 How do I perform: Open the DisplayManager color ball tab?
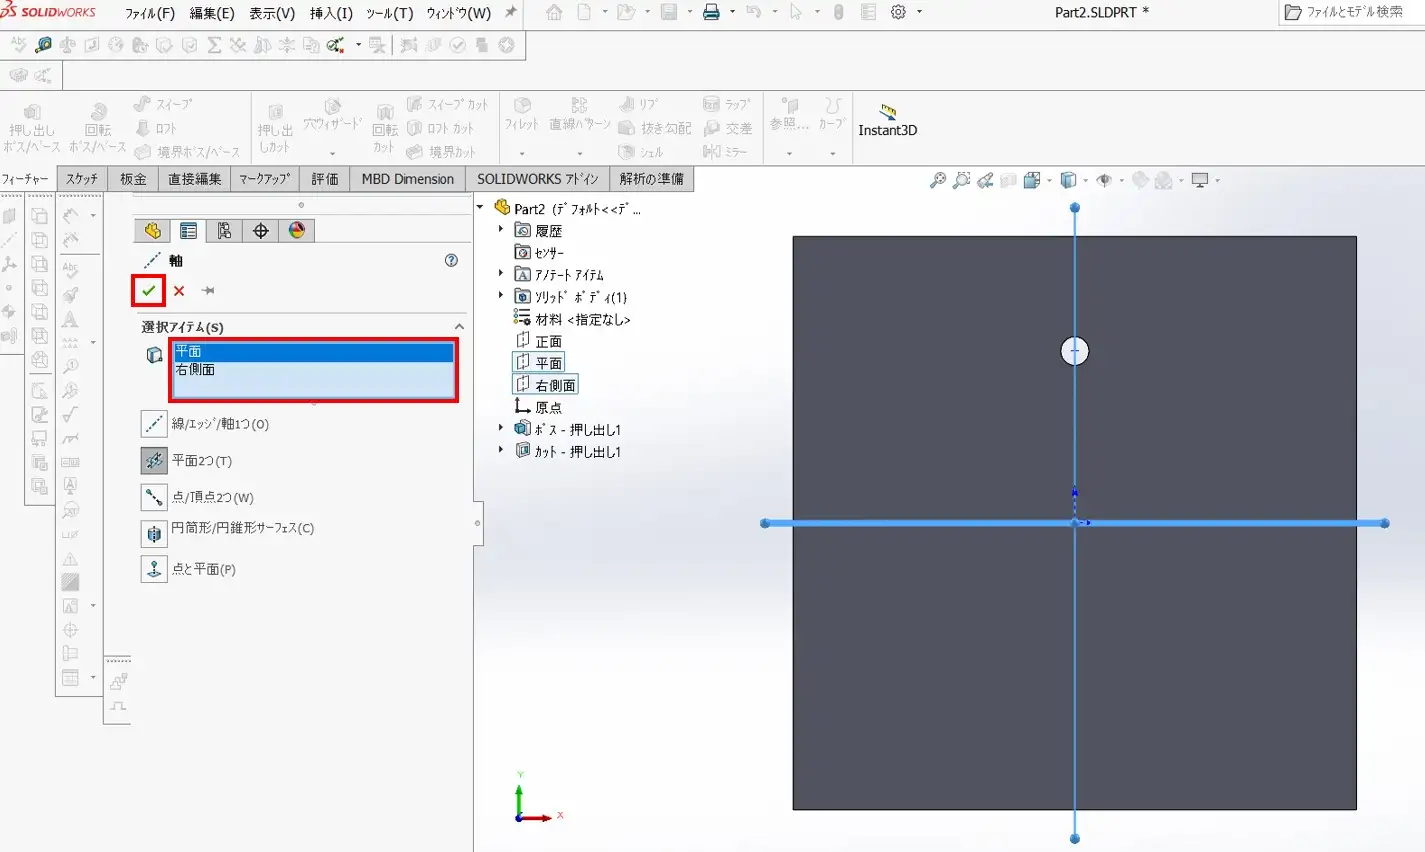coord(296,231)
